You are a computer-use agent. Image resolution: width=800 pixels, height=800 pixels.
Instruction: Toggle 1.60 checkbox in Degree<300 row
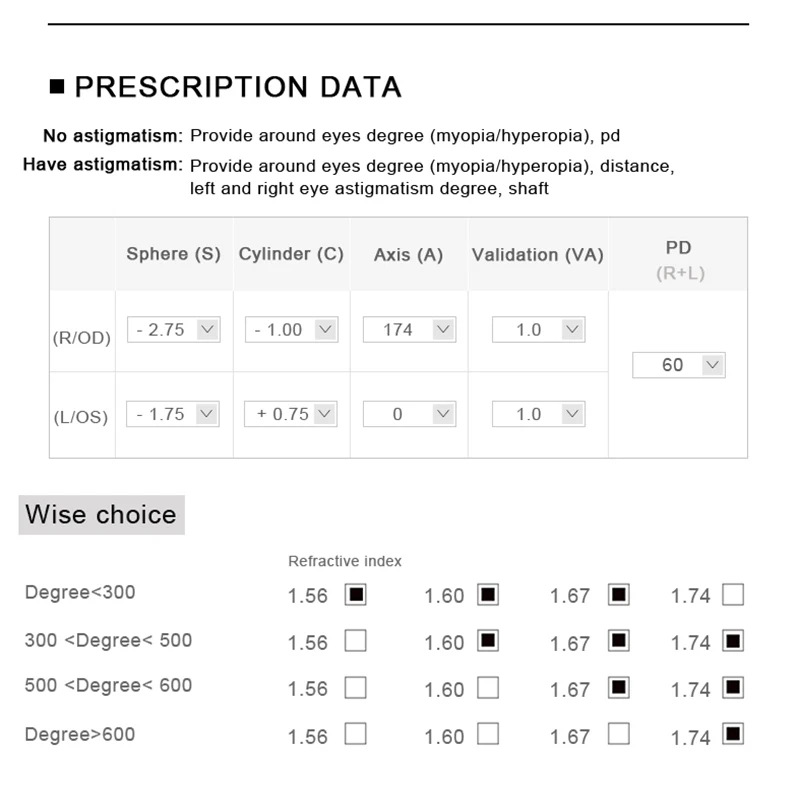pos(488,595)
